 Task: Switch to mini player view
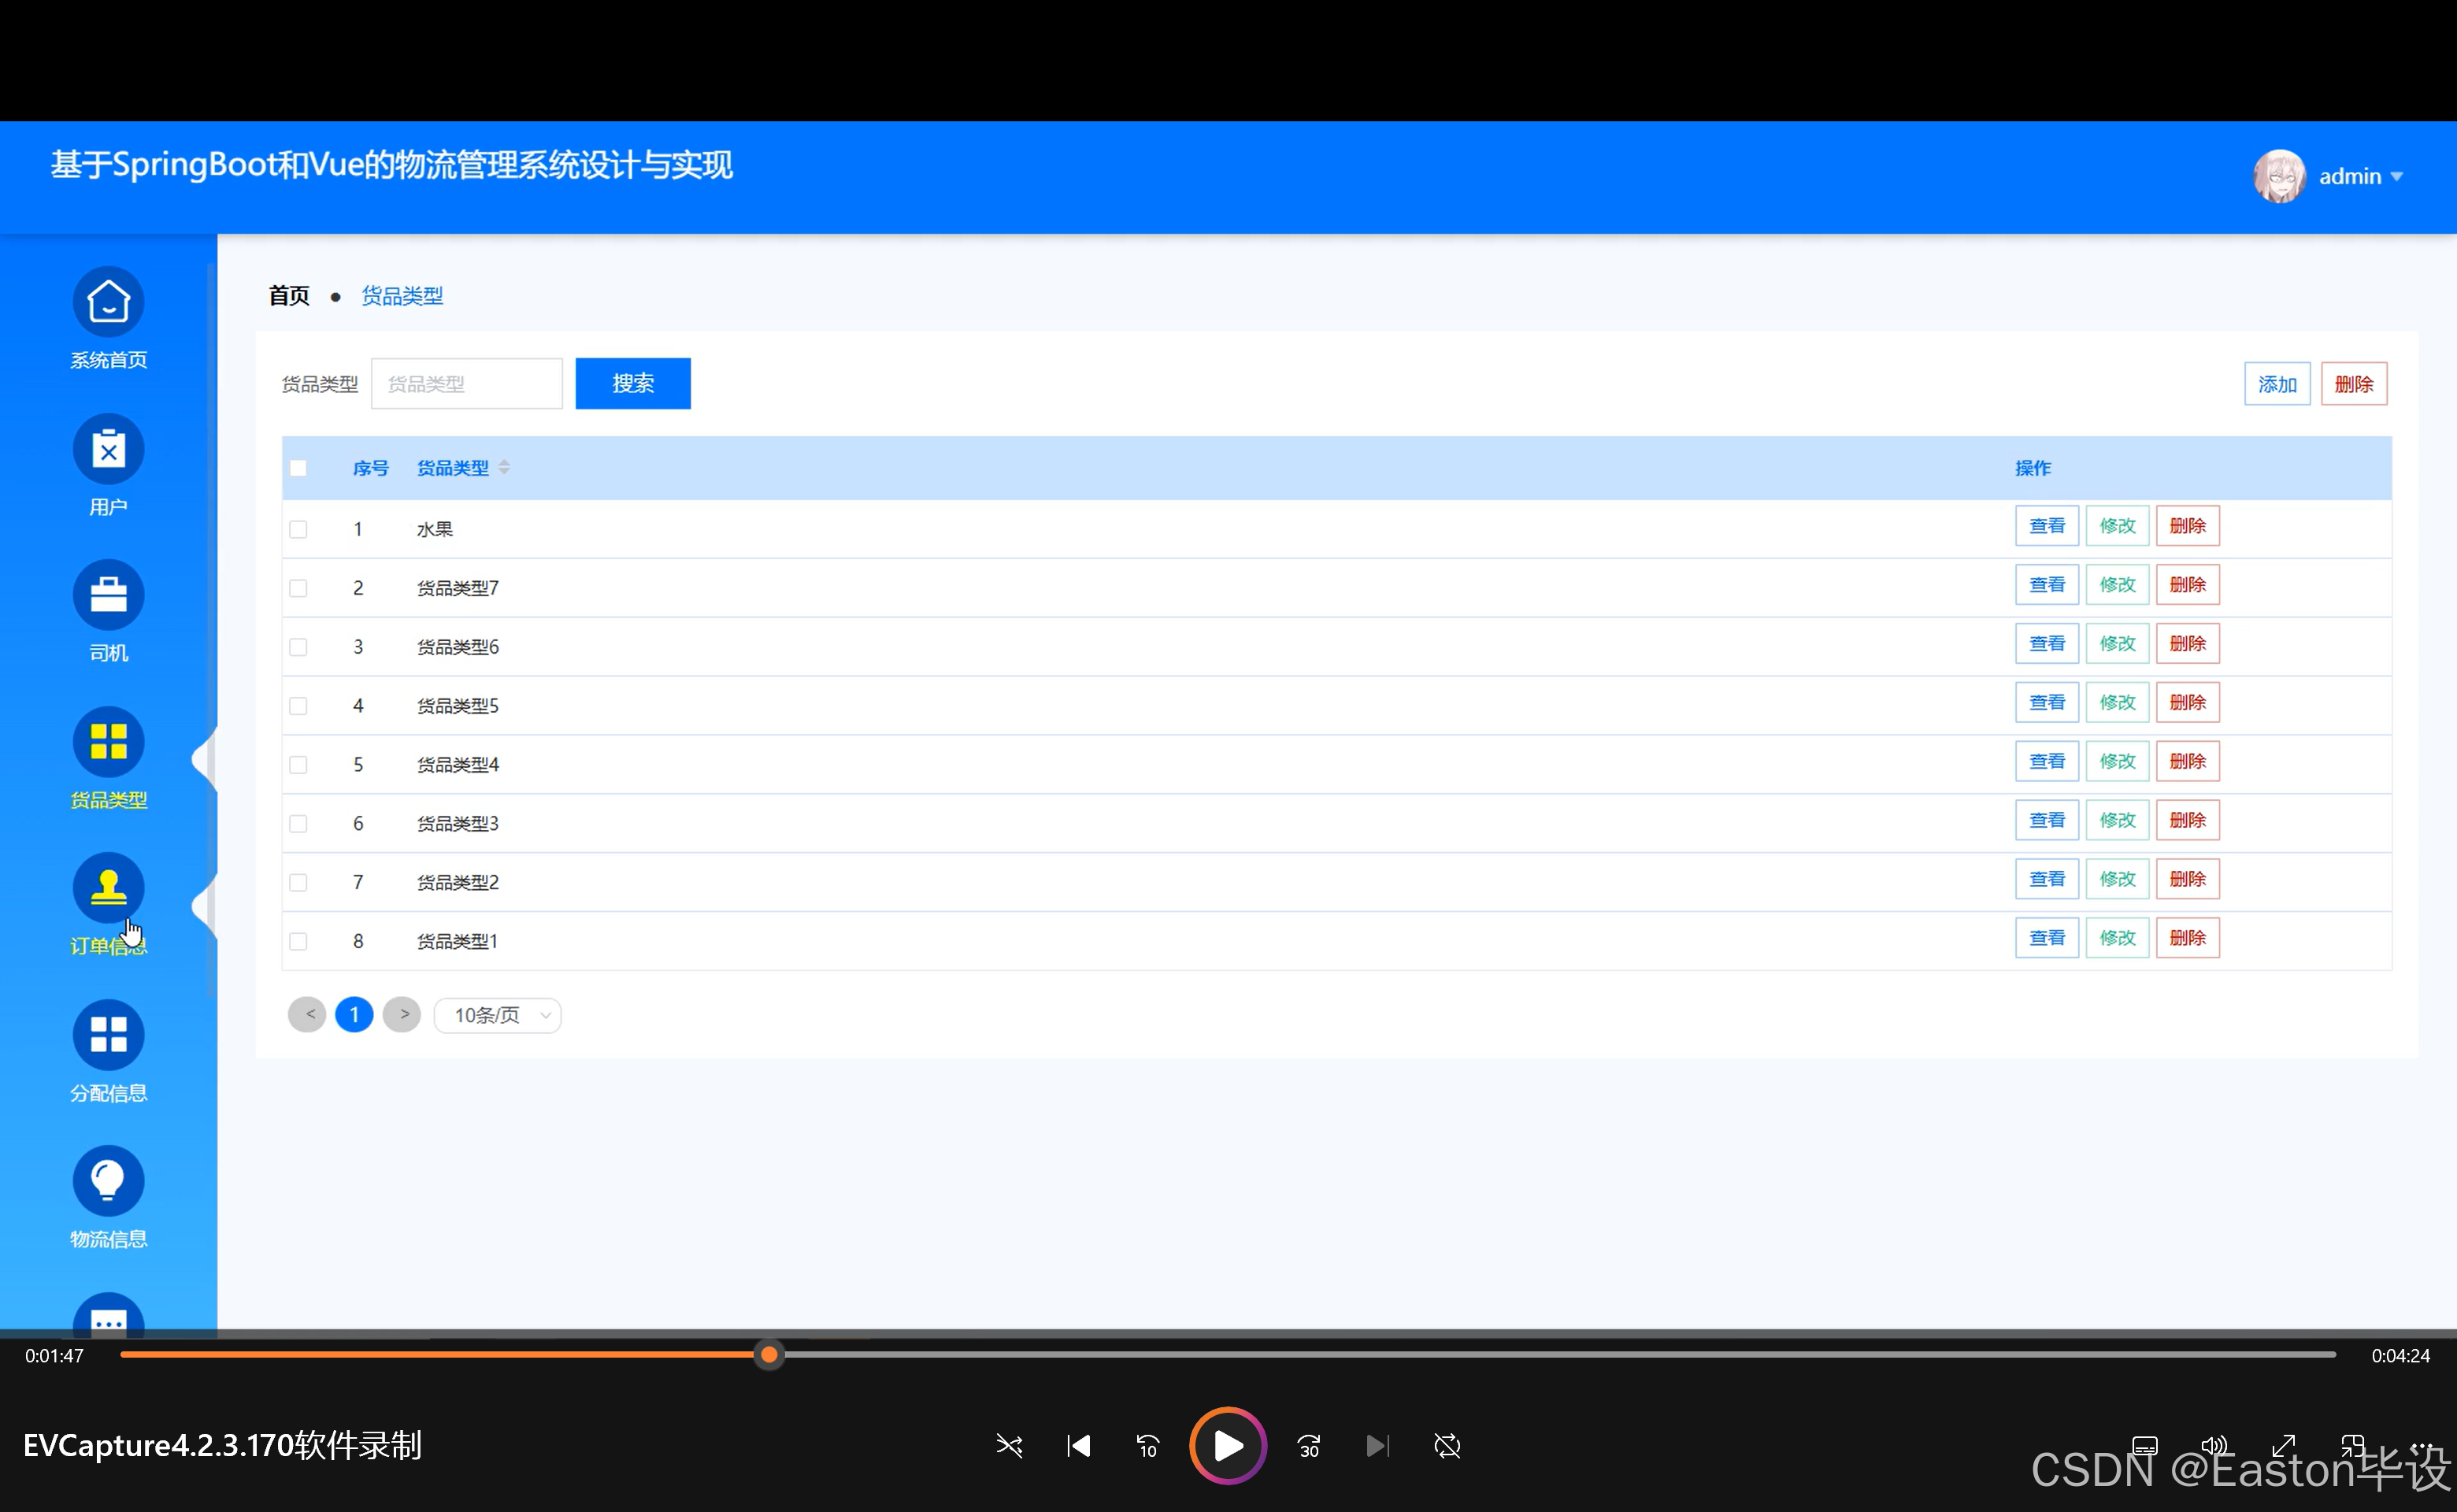pyautogui.click(x=2353, y=1446)
